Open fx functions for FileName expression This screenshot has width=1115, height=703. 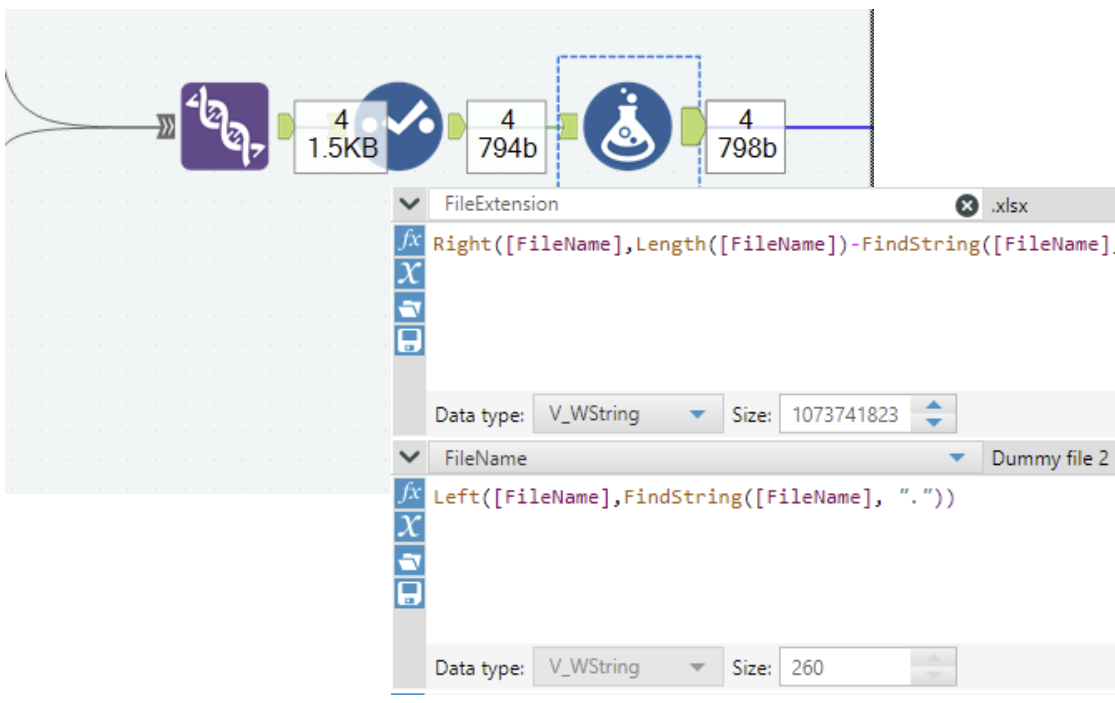click(410, 493)
